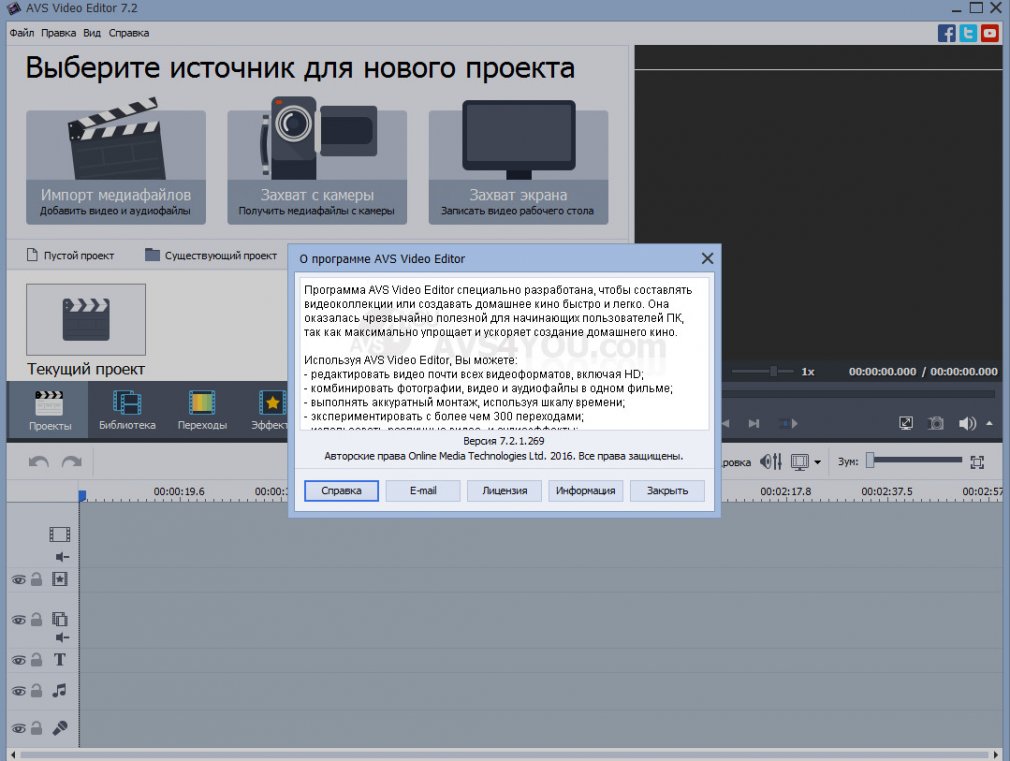Click the Версия 7.2.1.269 text

tap(504, 441)
